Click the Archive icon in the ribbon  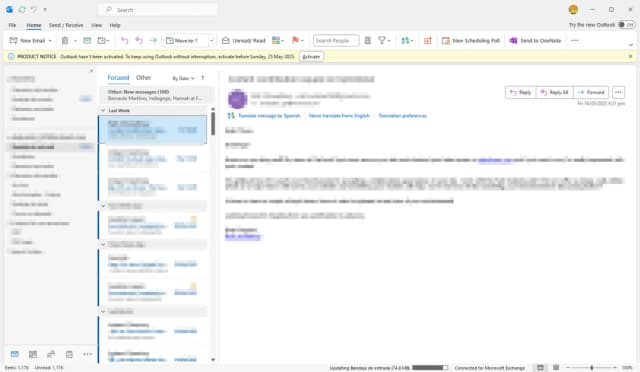click(x=87, y=40)
